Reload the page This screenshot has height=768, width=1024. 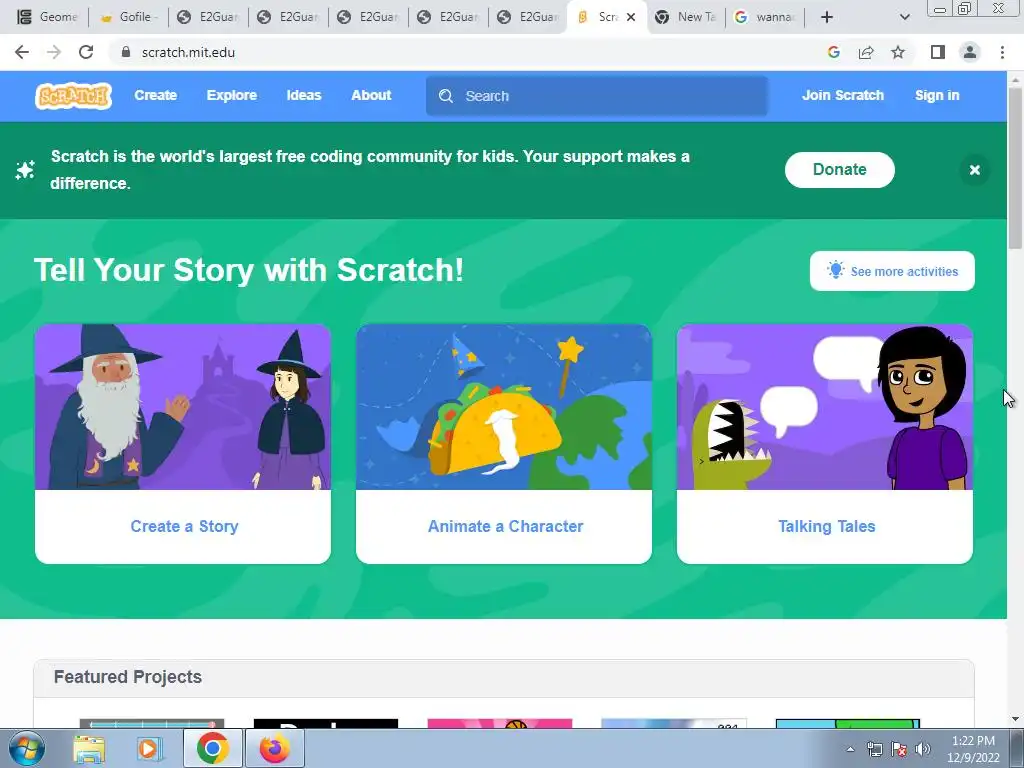coord(86,52)
